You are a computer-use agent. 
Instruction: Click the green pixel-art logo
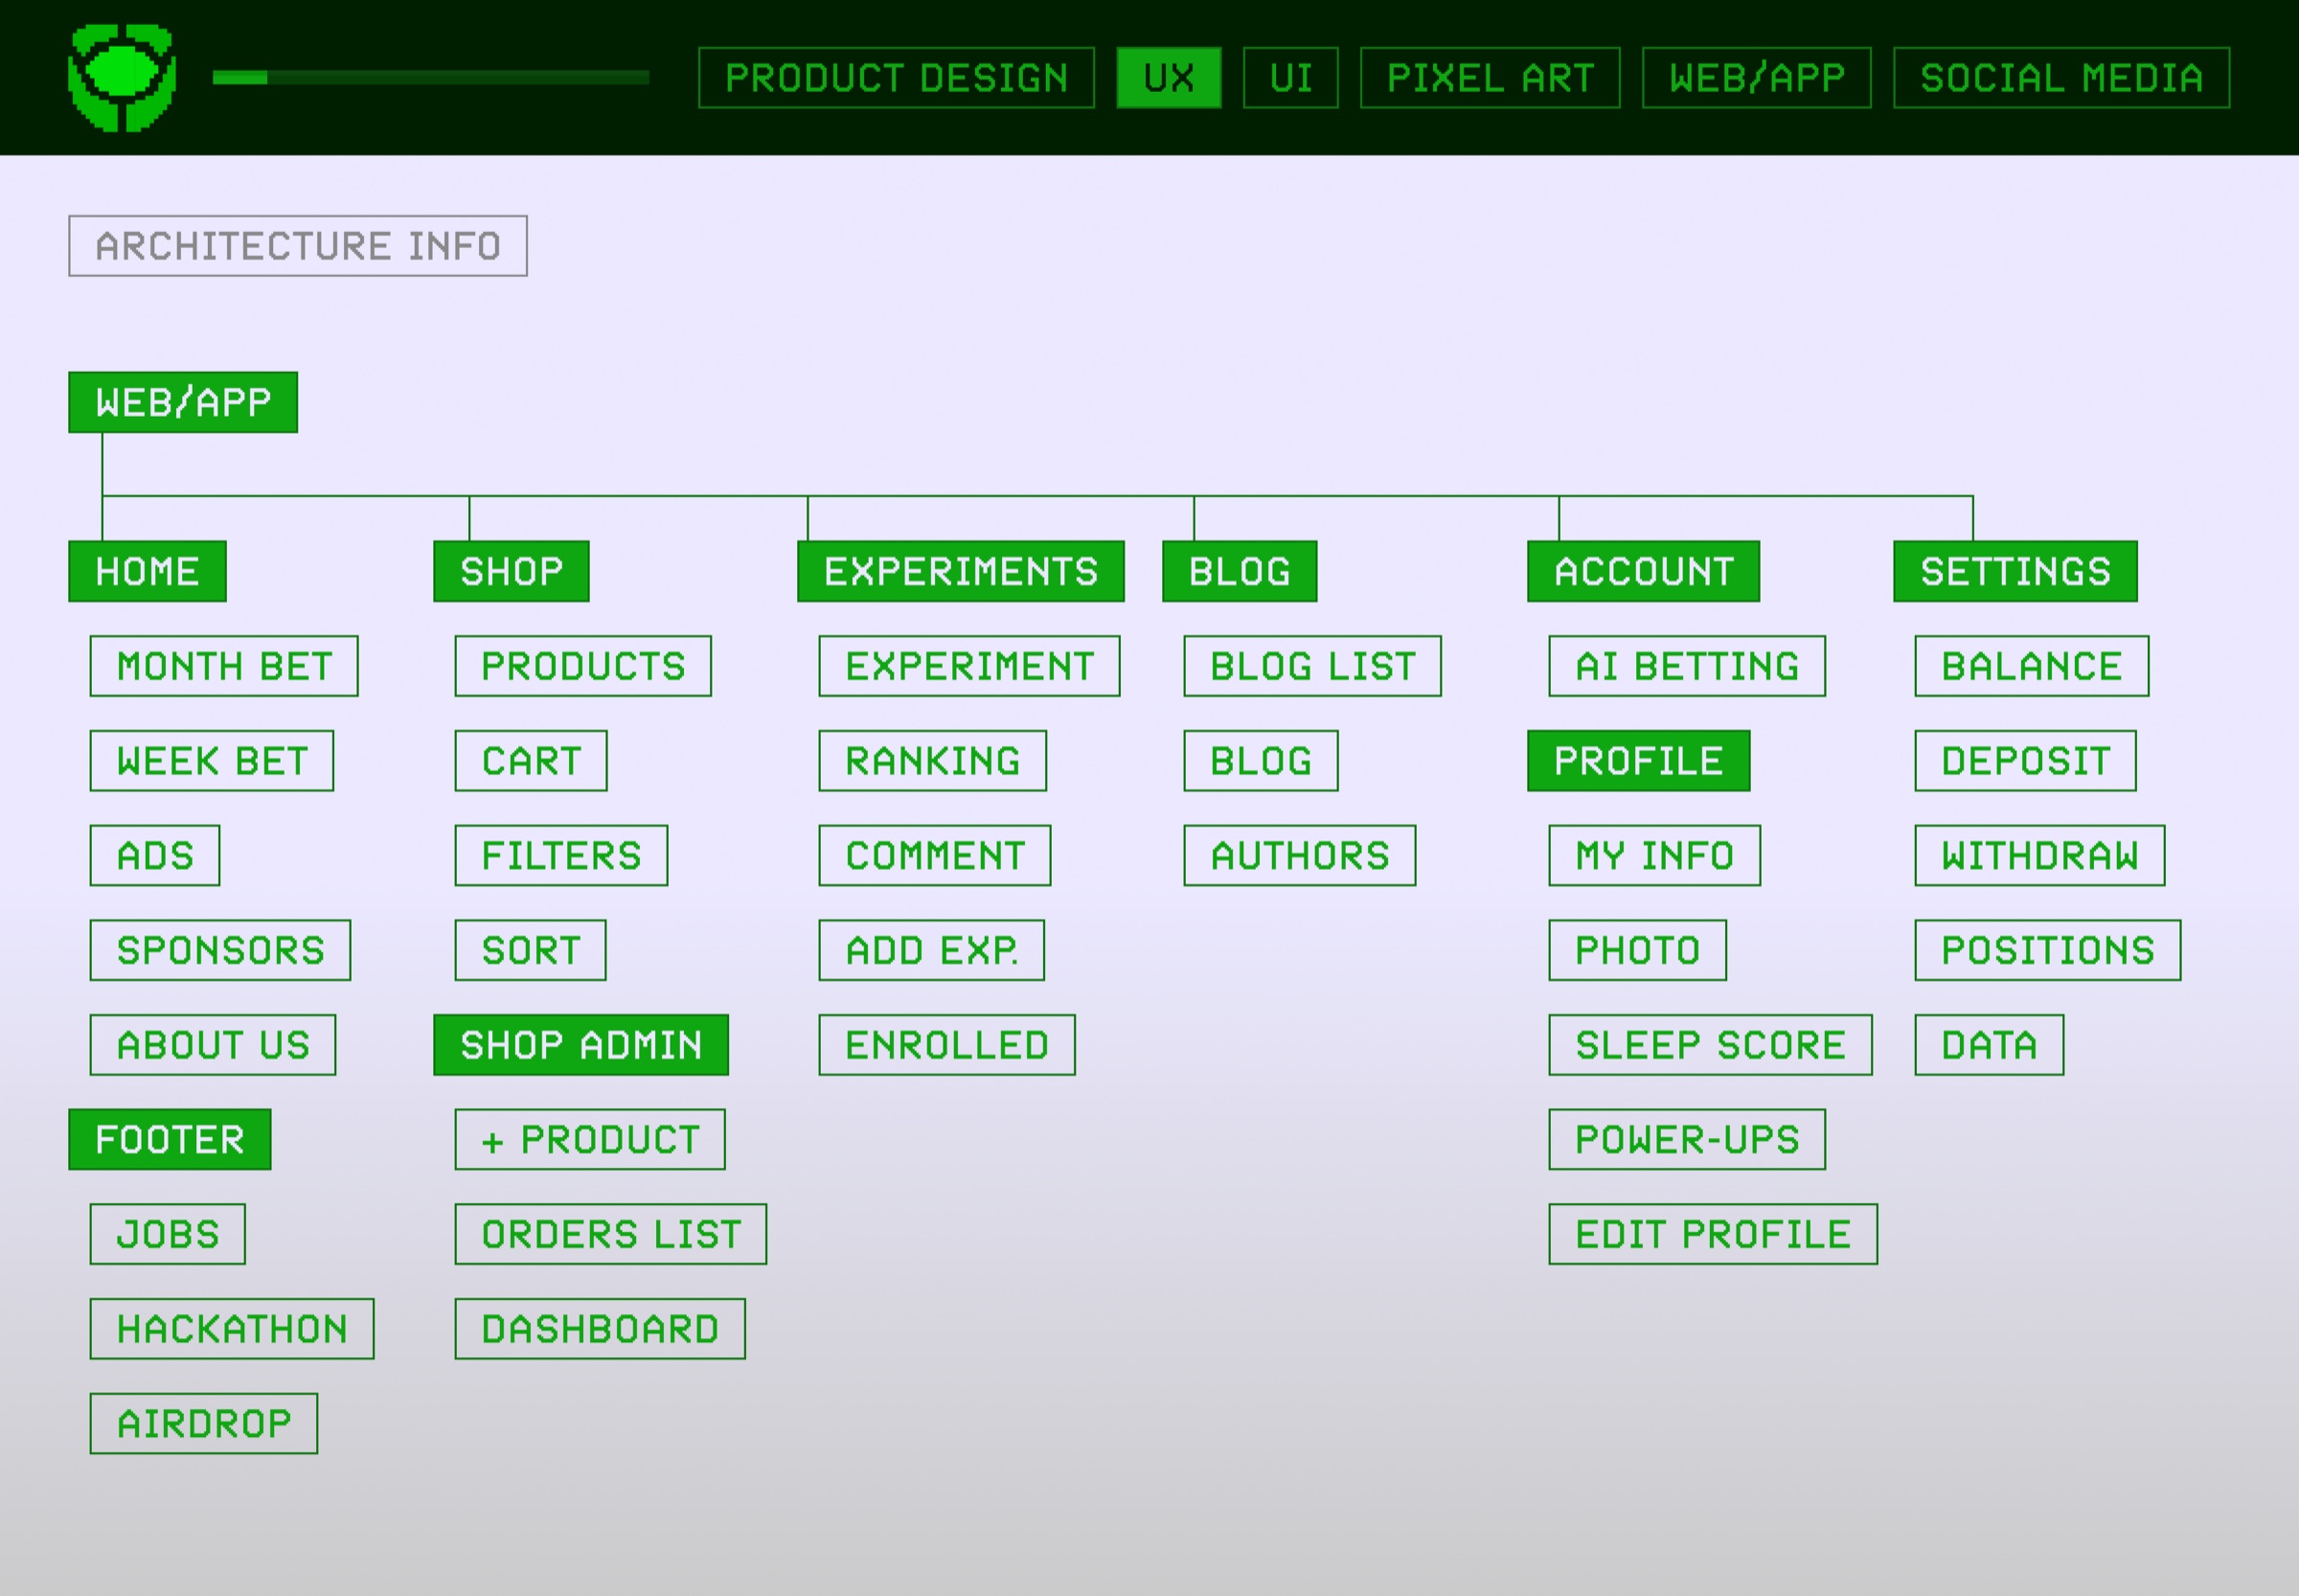point(122,78)
